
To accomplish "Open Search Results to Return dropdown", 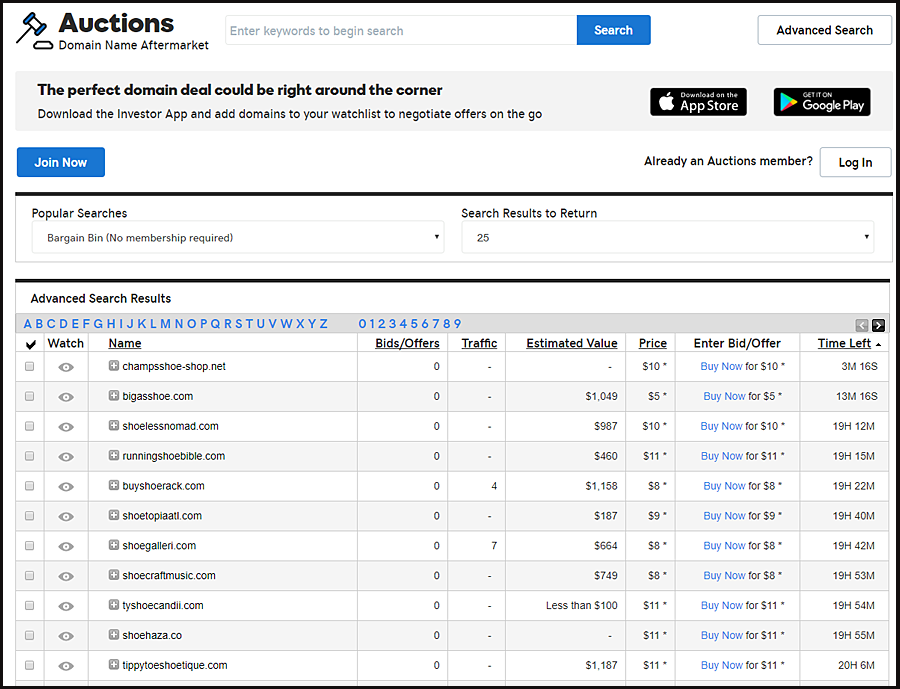I will point(668,237).
